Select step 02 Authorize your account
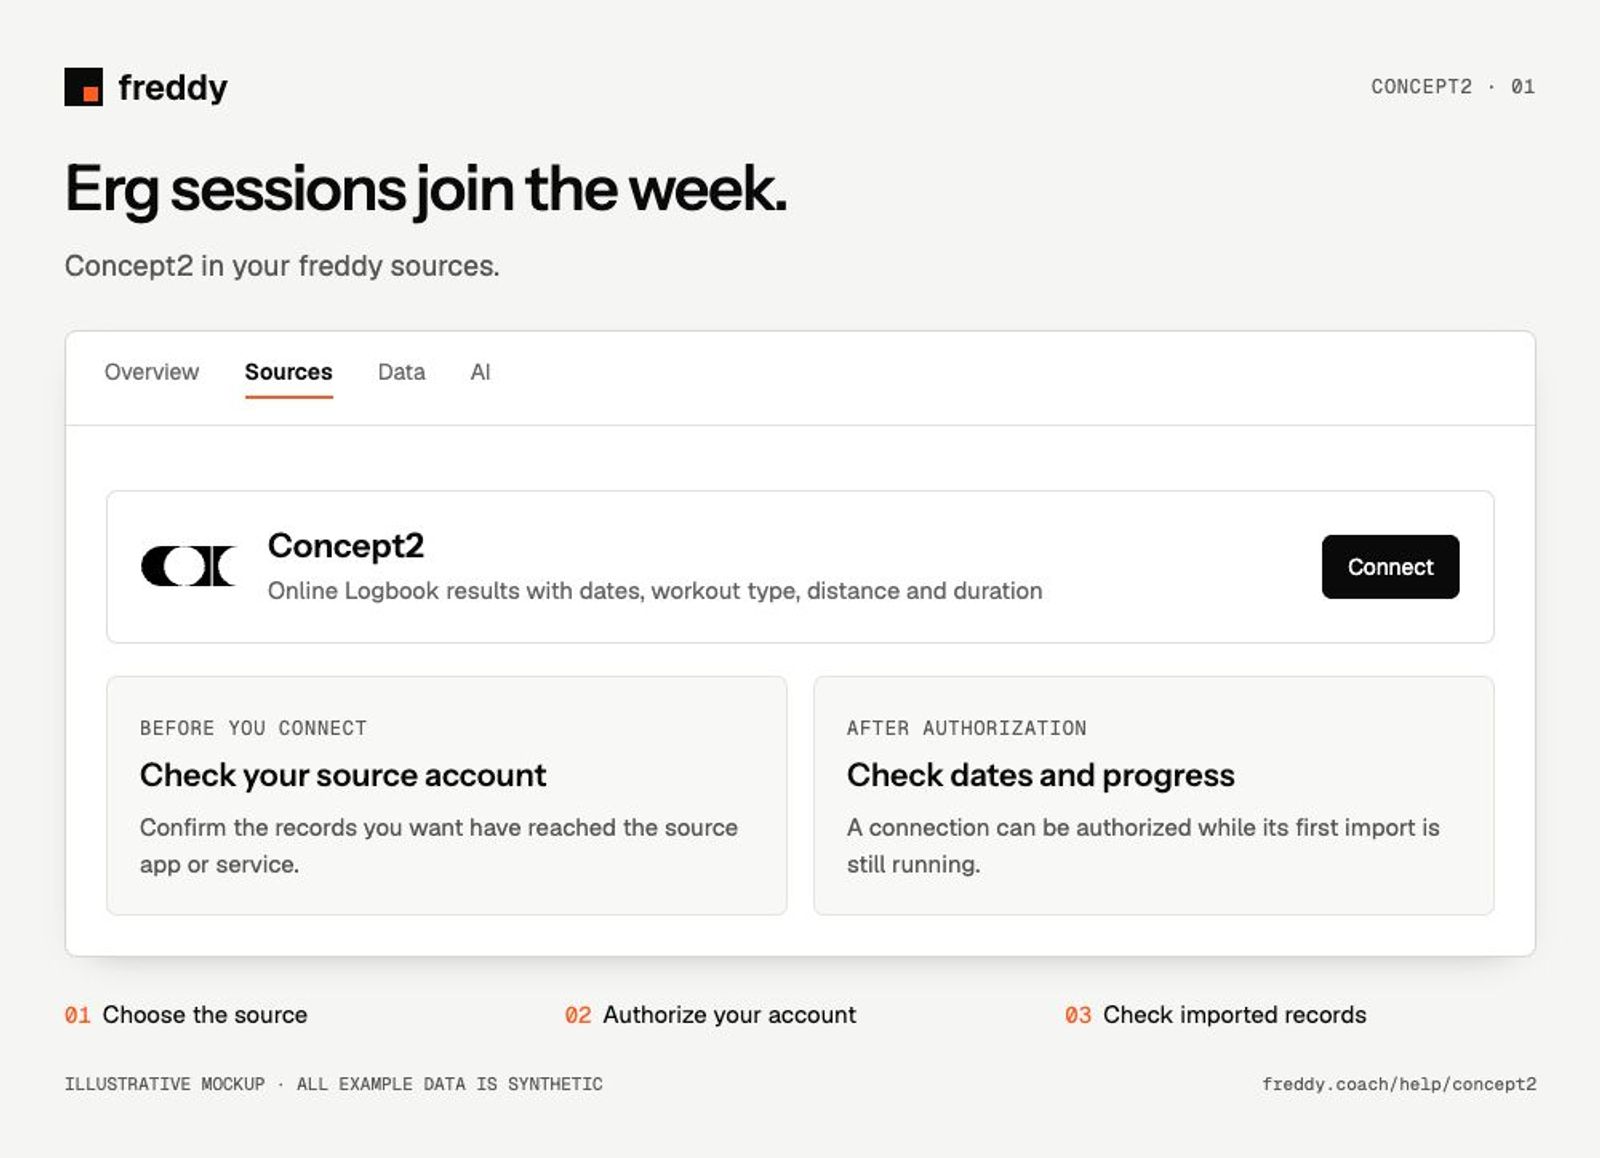This screenshot has width=1600, height=1158. click(x=710, y=1015)
